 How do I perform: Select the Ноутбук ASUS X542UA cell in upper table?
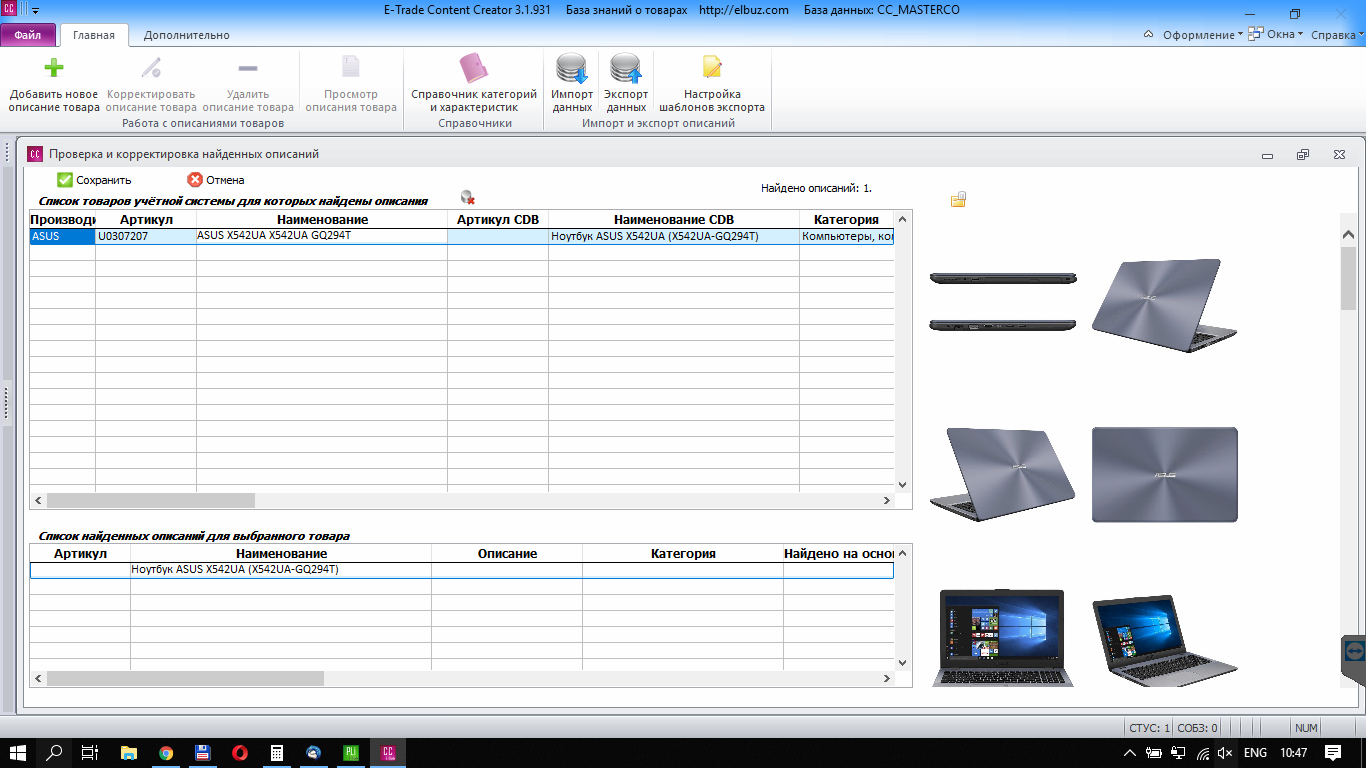[x=674, y=237]
